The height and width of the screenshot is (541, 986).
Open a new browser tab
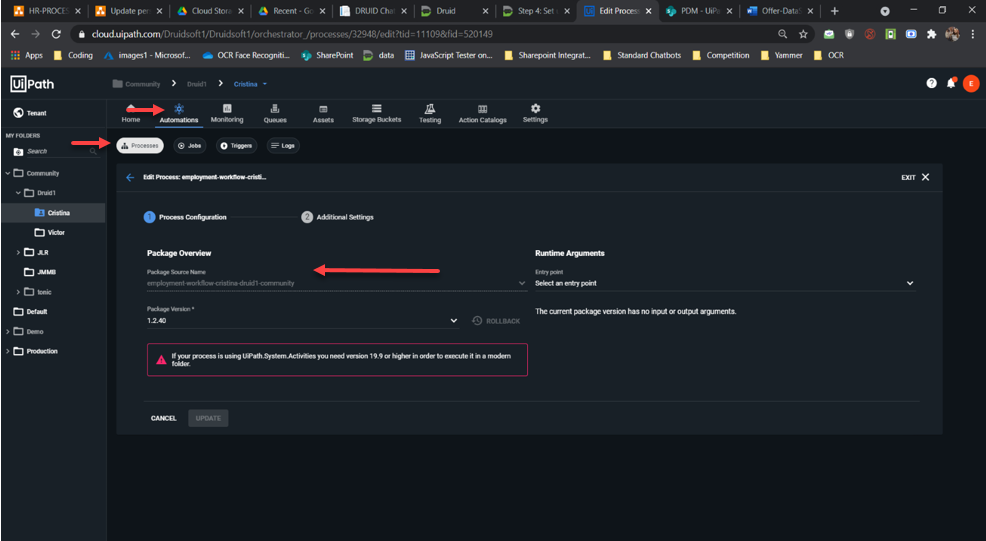coord(834,11)
